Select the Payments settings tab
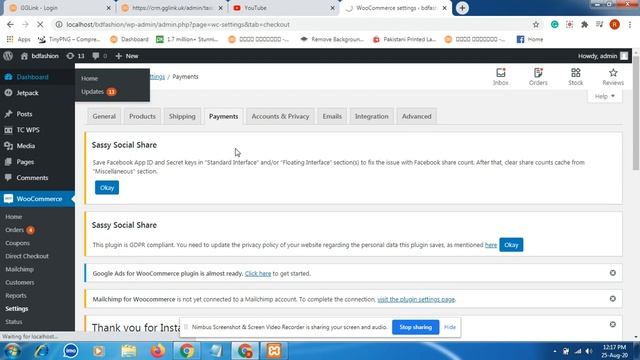 223,116
